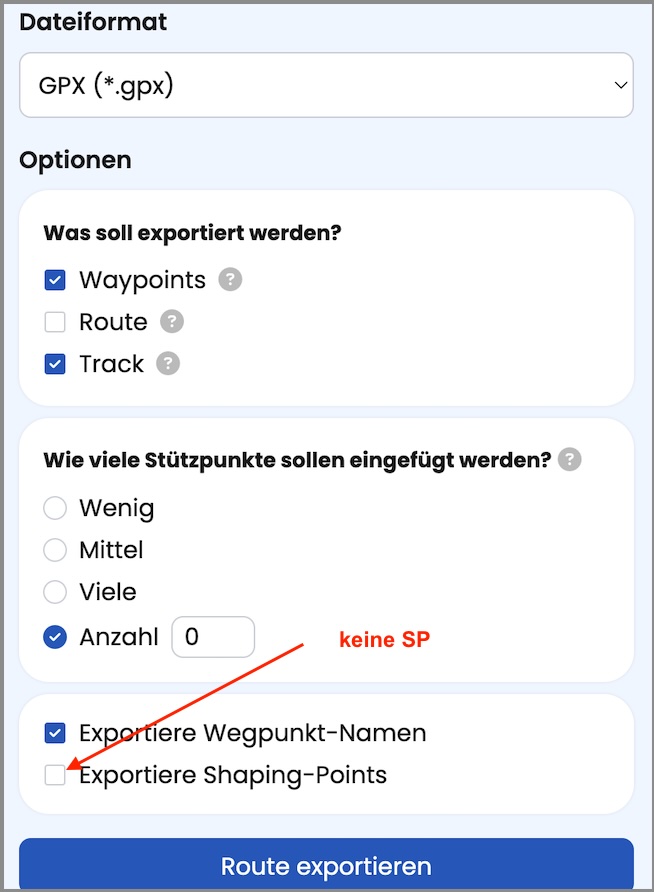The width and height of the screenshot is (654, 892).
Task: Click the help icon beside Route
Action: (172, 322)
